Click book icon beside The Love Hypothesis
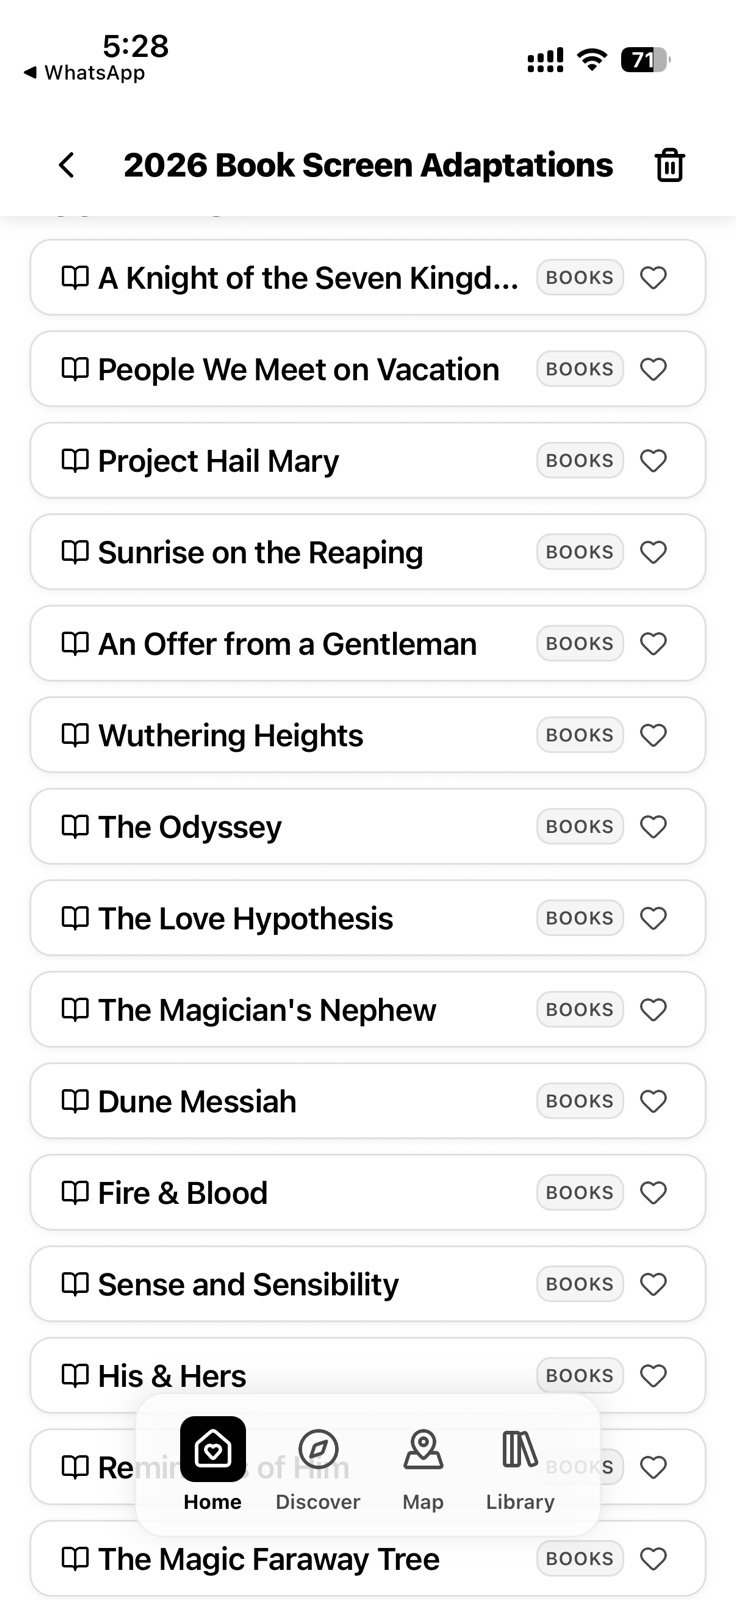 coord(75,918)
